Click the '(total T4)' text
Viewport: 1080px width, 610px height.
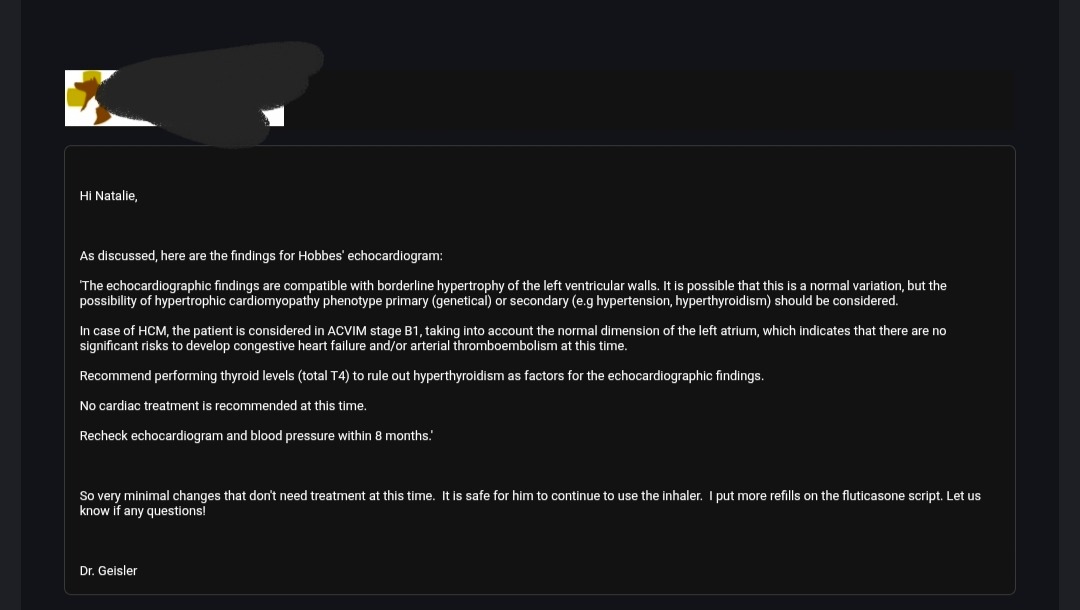click(x=323, y=376)
